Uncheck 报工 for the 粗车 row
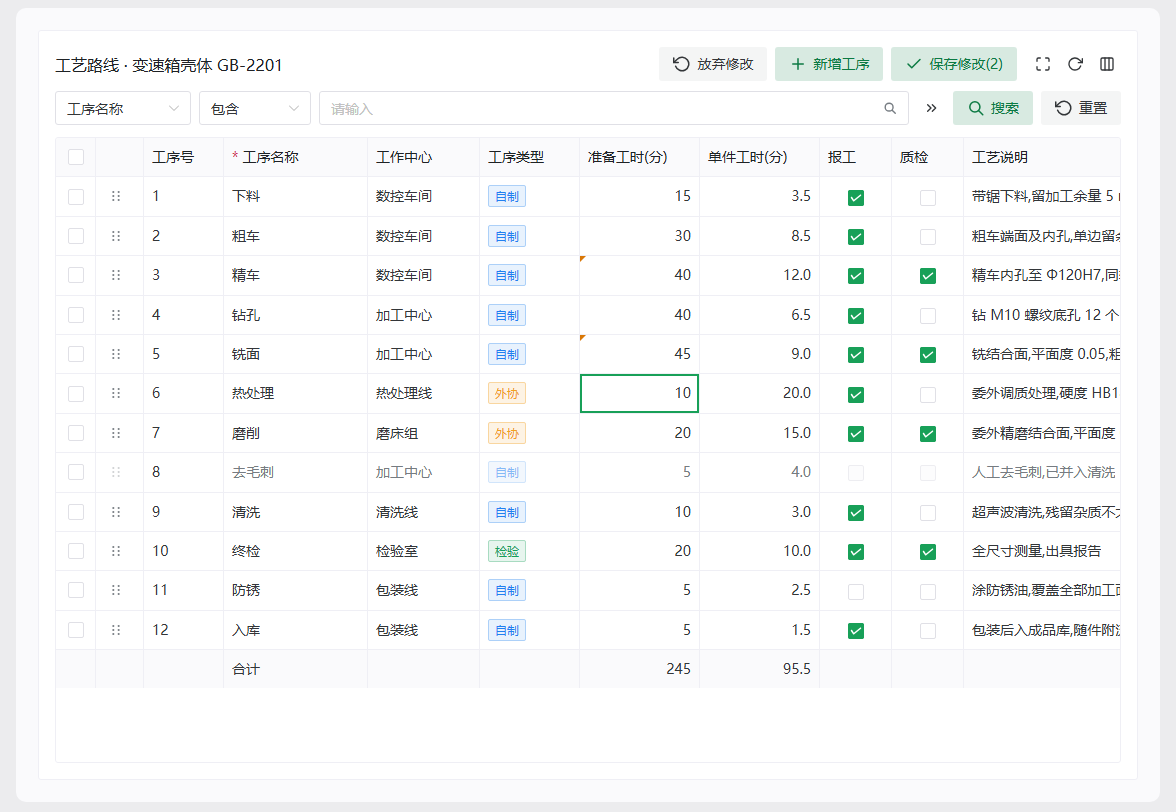Screen dimensions: 1176x812 click(x=856, y=237)
